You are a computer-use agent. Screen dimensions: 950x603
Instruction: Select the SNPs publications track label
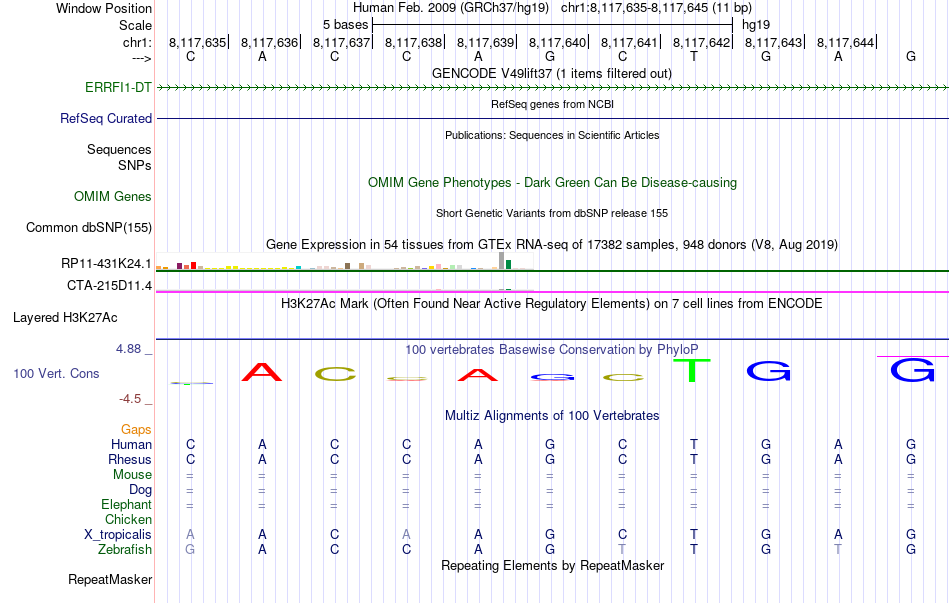point(135,165)
